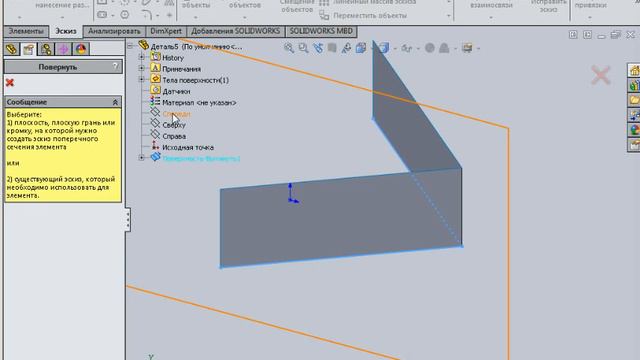
Task: Click the Переместить объекты move icon
Action: click(x=324, y=16)
